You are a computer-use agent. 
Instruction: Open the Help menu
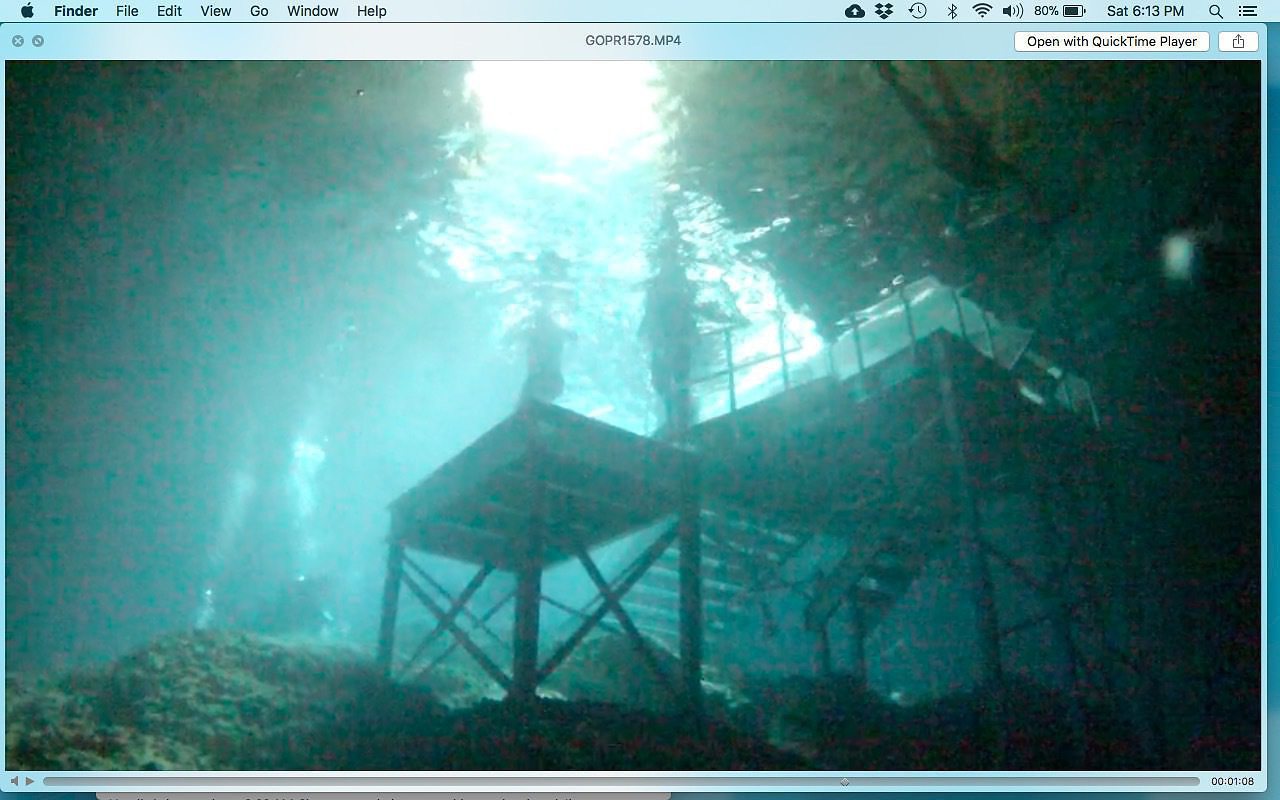click(372, 11)
